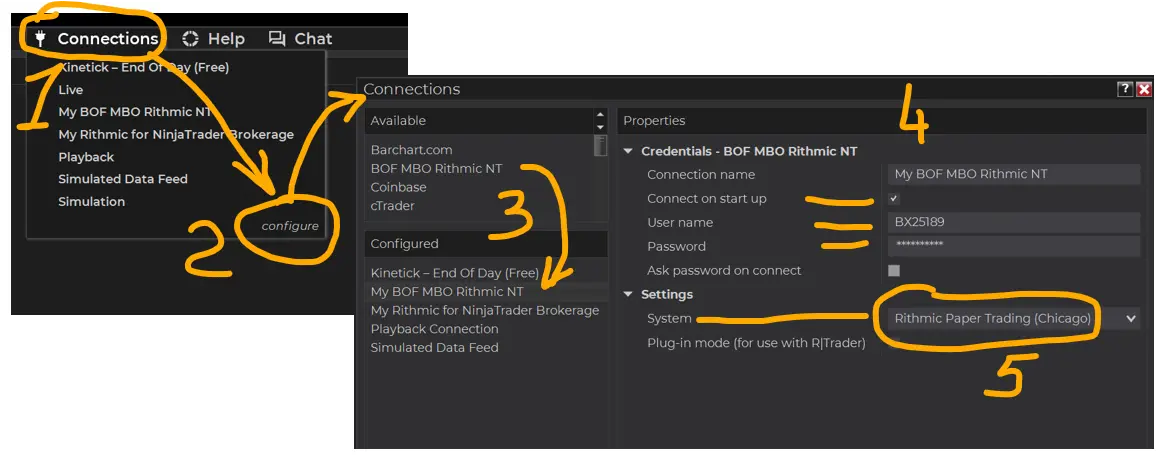Select Simulated Data Feed in Connections menu
Image resolution: width=1159 pixels, height=455 pixels.
pos(123,179)
